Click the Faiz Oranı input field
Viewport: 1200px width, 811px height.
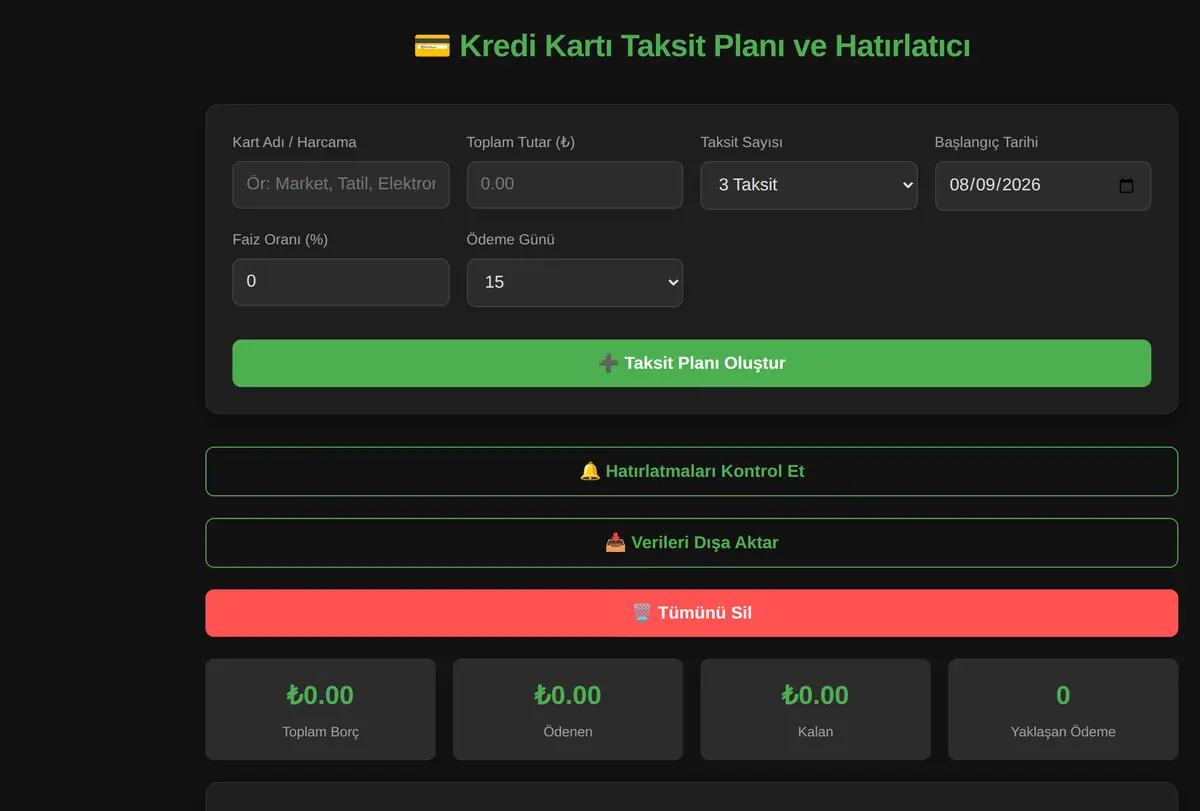pyautogui.click(x=341, y=282)
